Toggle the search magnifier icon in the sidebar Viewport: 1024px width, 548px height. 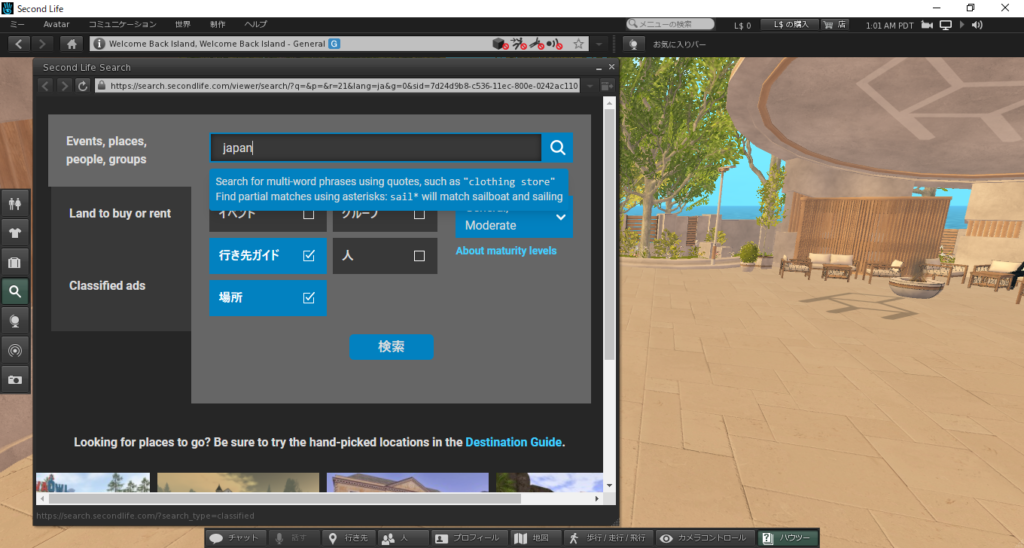[x=14, y=292]
